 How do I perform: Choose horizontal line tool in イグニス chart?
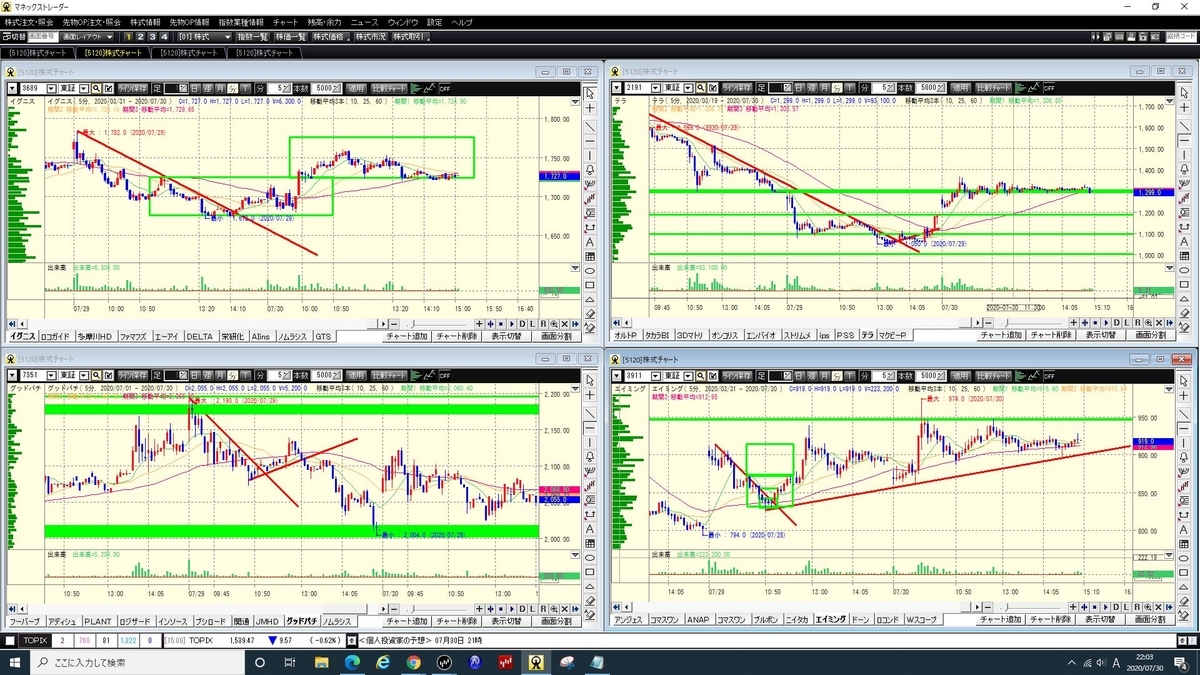coord(590,140)
